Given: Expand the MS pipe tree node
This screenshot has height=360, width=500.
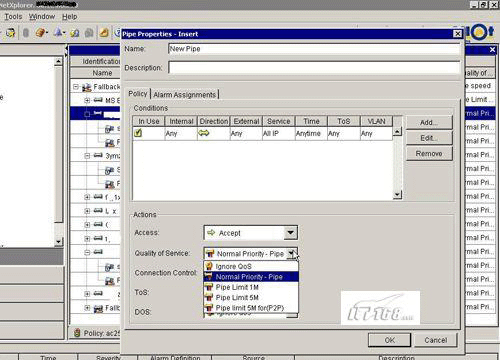Looking at the screenshot, I should (x=87, y=100).
